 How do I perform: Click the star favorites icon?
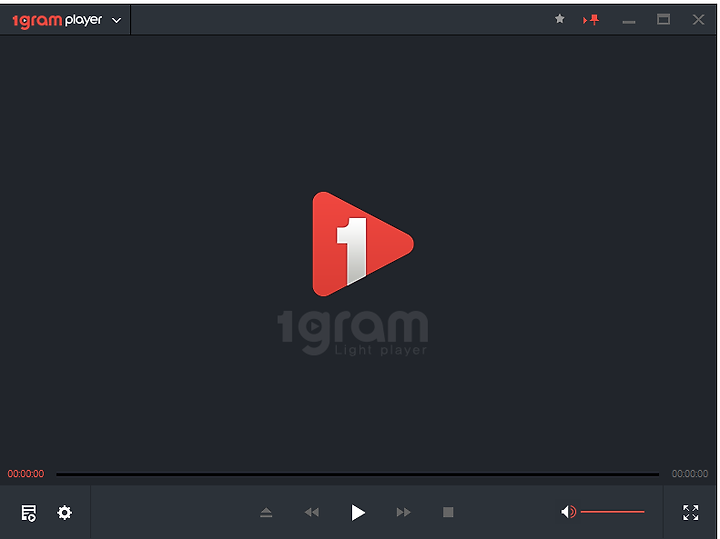(559, 19)
